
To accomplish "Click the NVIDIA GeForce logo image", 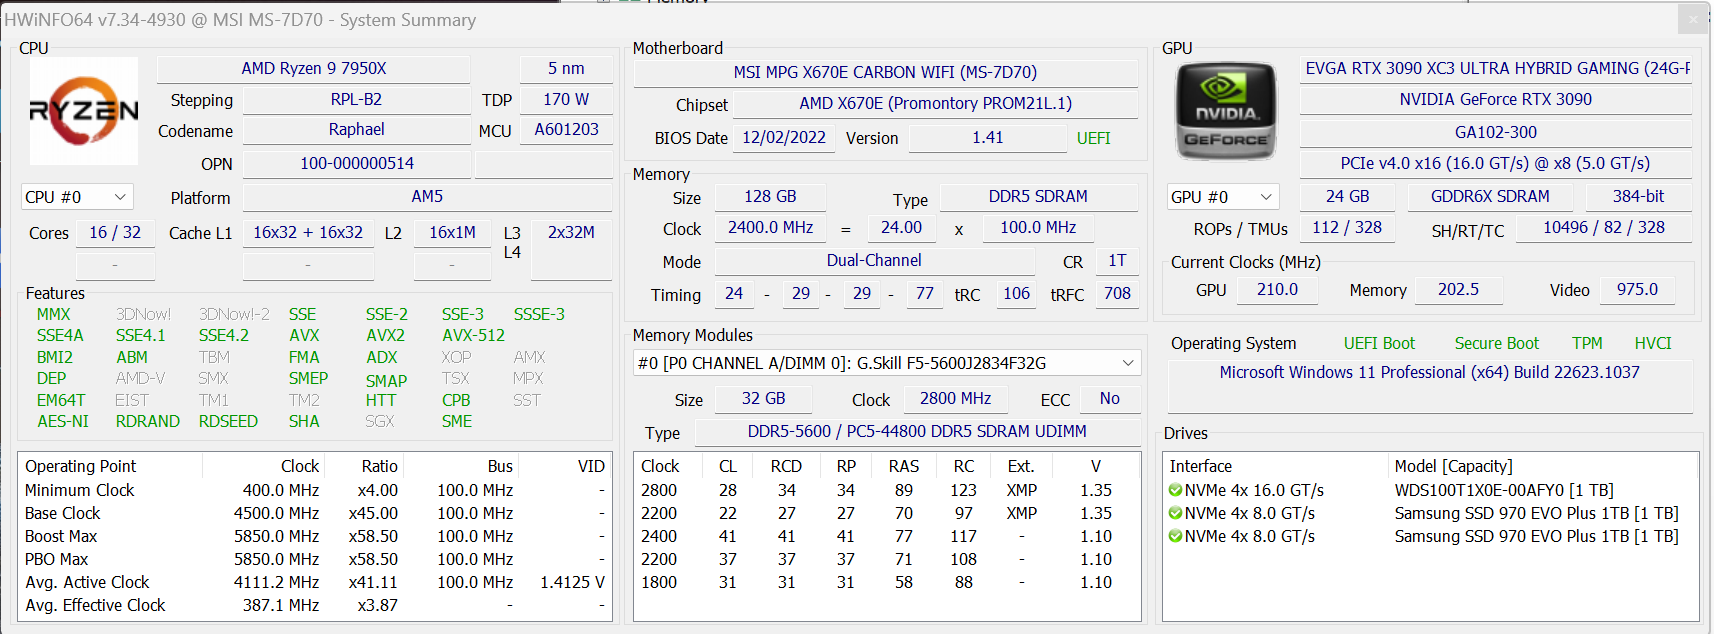I will [x=1226, y=111].
